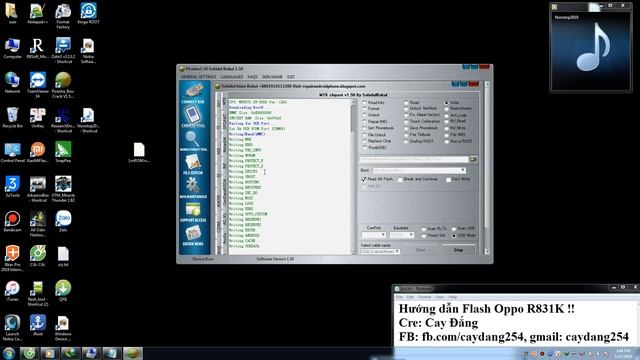The width and height of the screenshot is (640, 360).
Task: Click Cốc Cốc taskbar button
Action: 29,353
